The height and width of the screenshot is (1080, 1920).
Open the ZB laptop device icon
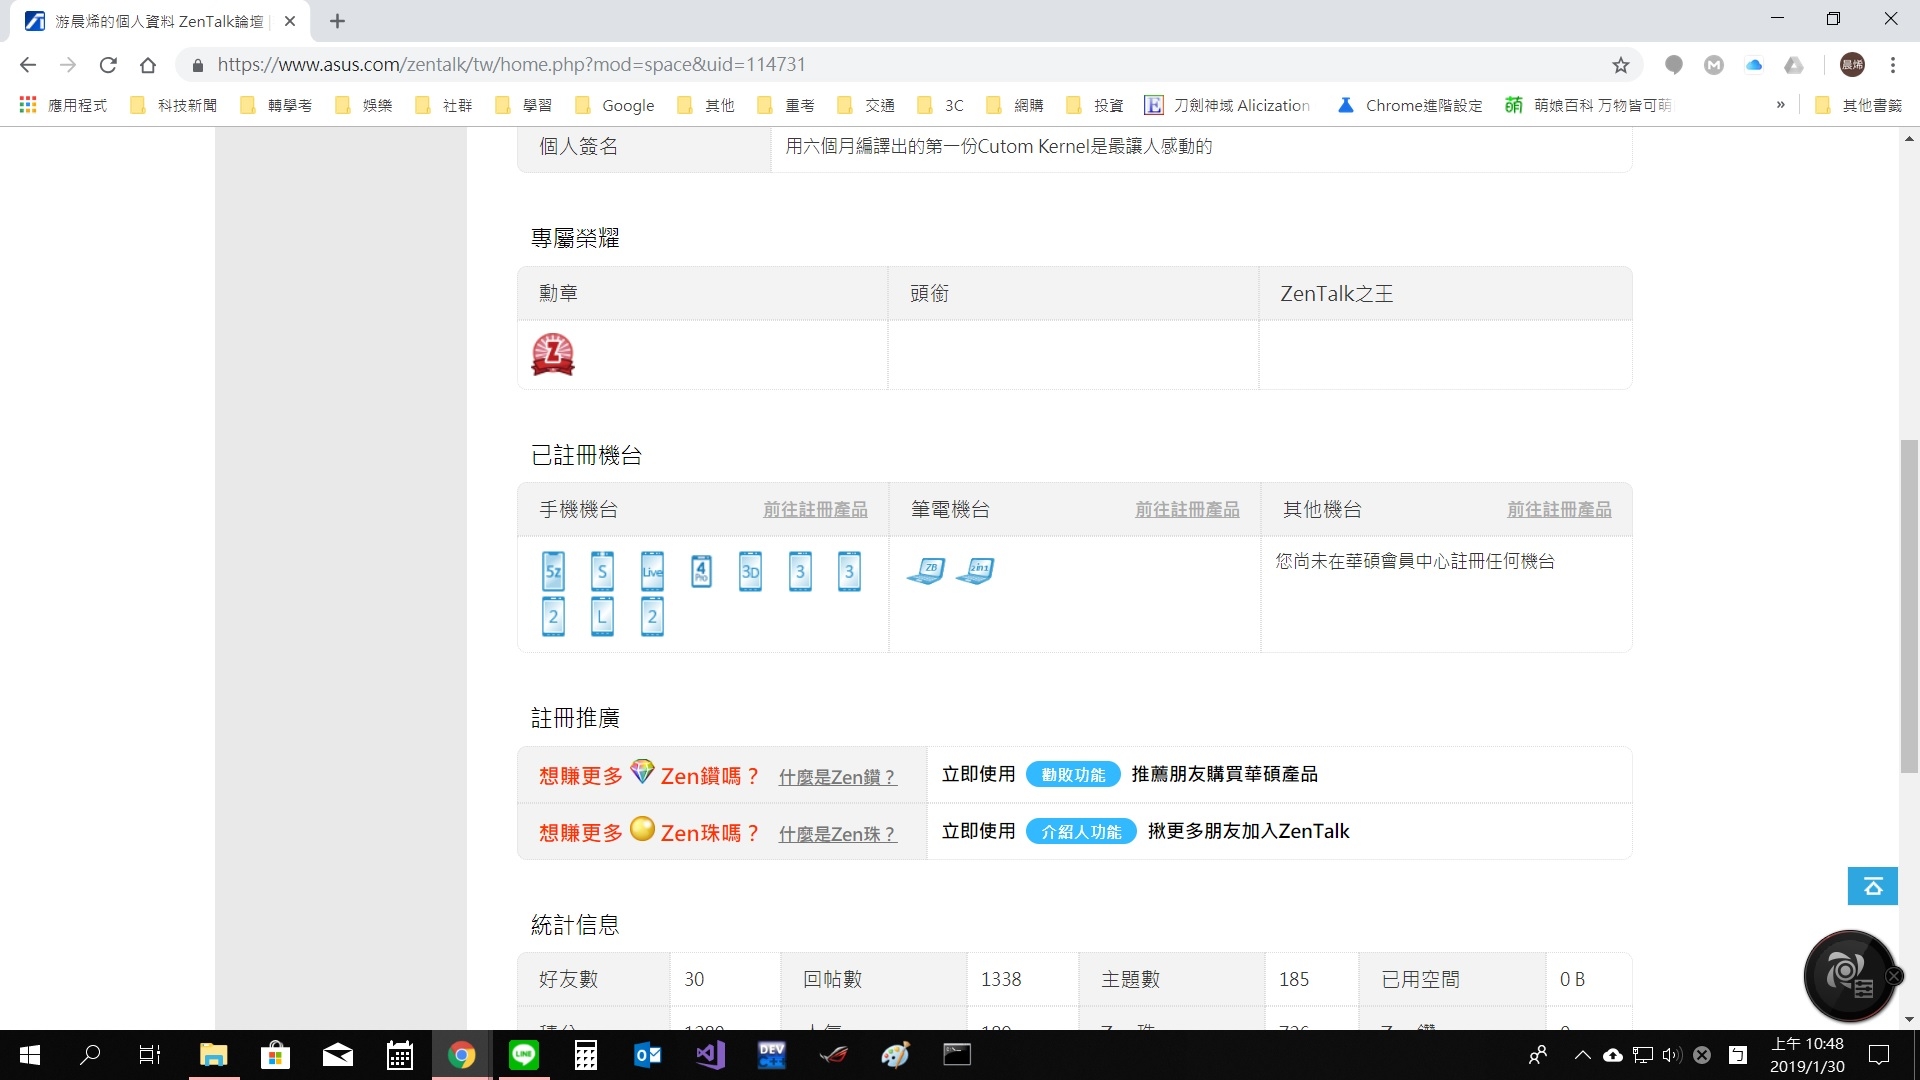(x=926, y=570)
